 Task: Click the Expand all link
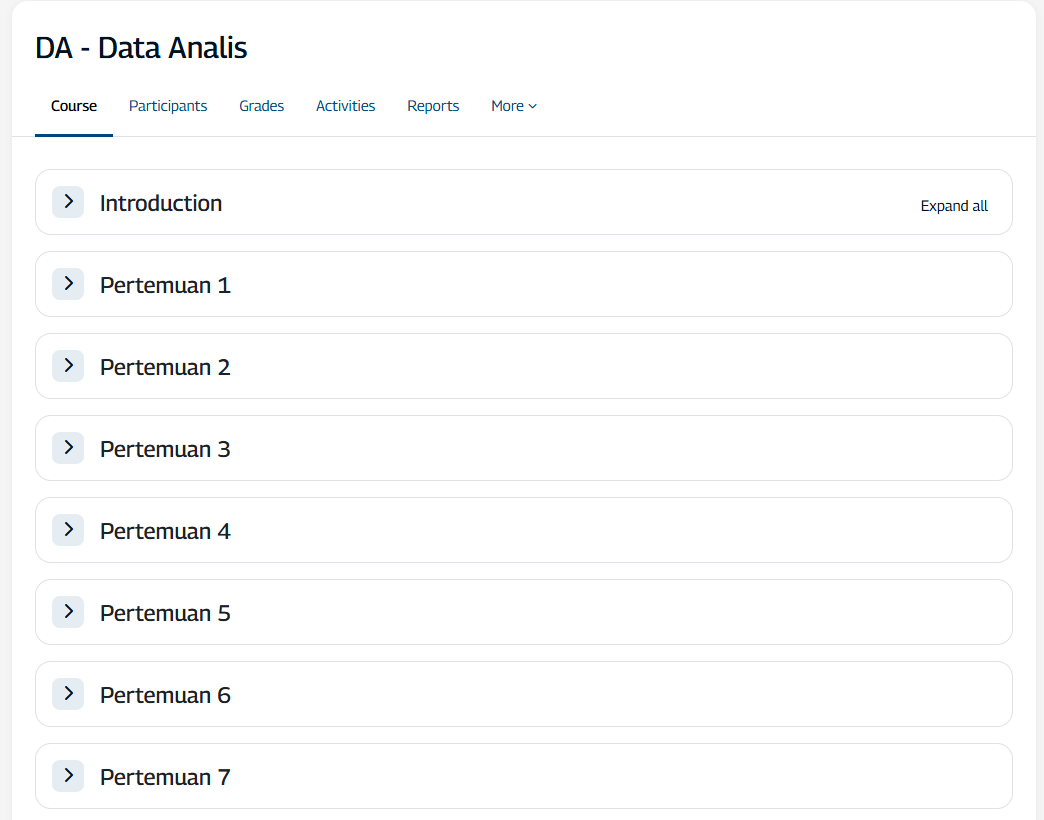[x=954, y=206]
